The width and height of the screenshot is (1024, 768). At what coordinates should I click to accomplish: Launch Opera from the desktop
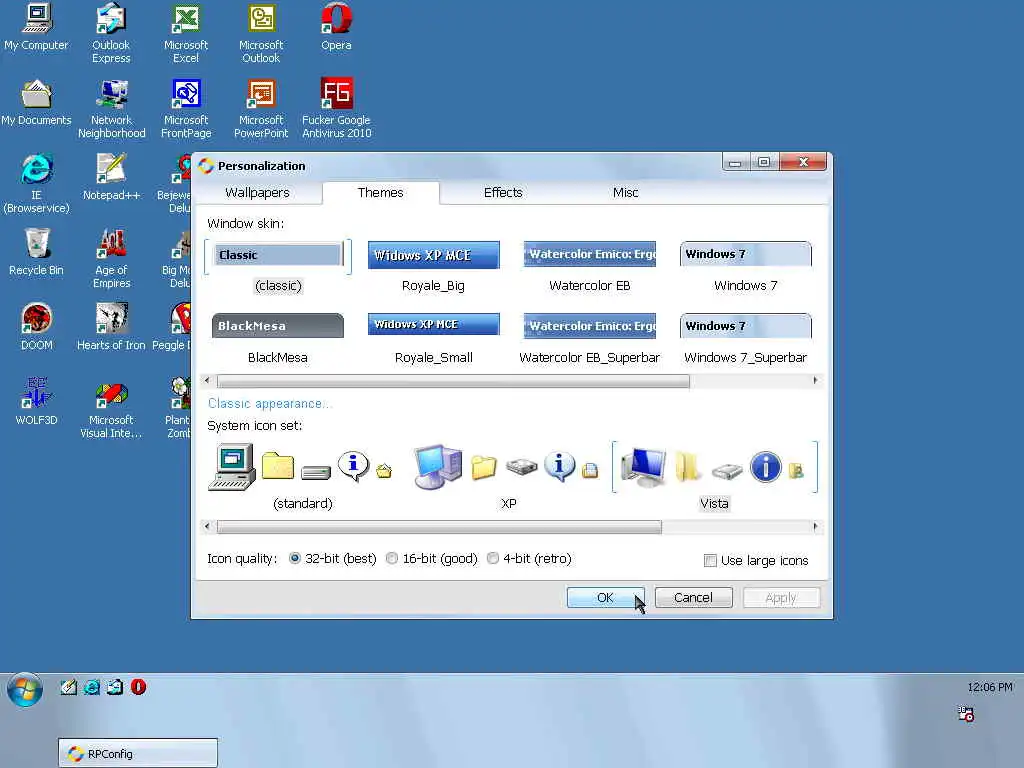336,27
